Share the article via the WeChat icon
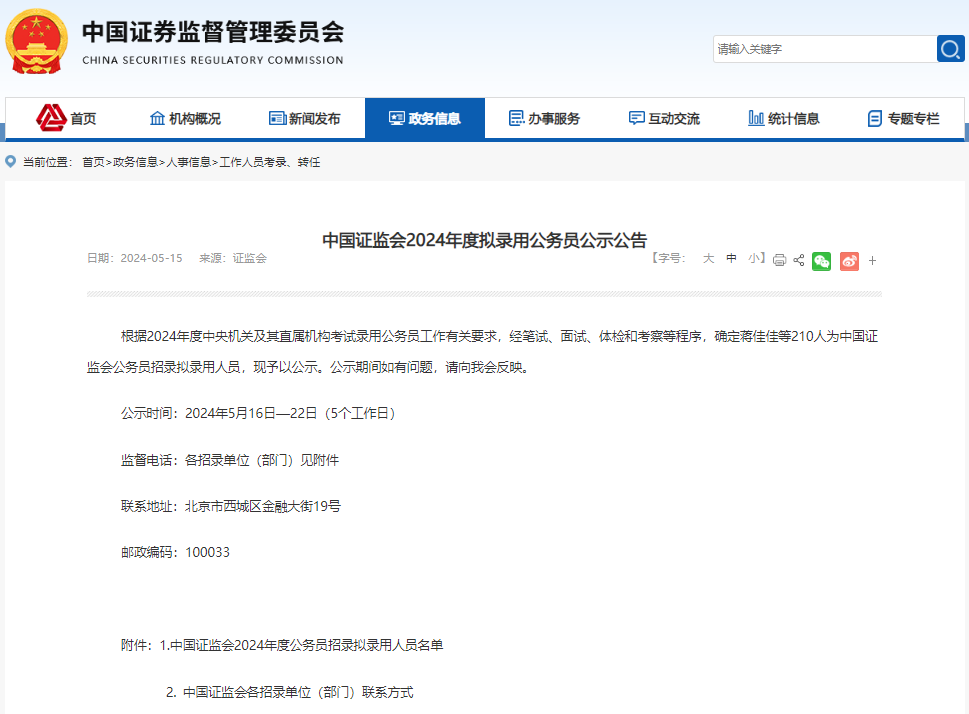This screenshot has width=969, height=714. 821,260
